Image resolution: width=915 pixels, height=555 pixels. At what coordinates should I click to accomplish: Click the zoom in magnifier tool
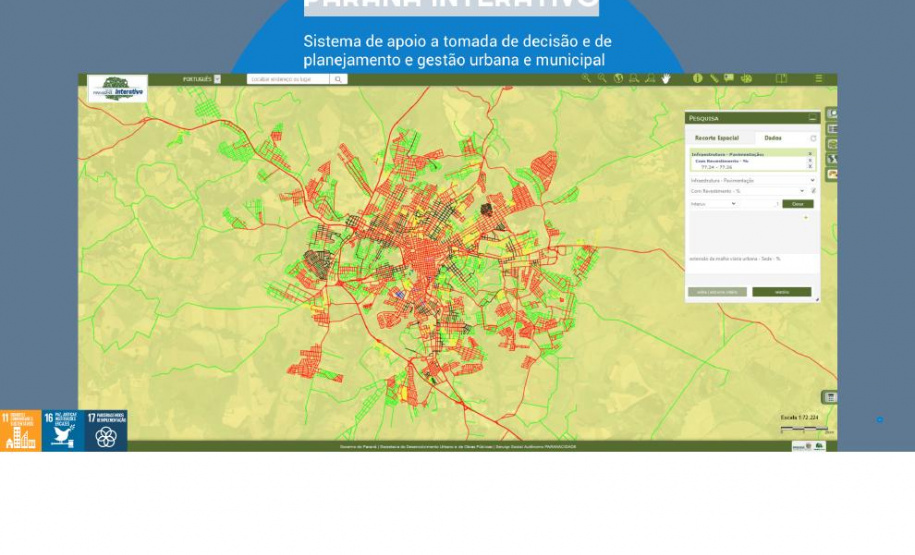pyautogui.click(x=586, y=78)
